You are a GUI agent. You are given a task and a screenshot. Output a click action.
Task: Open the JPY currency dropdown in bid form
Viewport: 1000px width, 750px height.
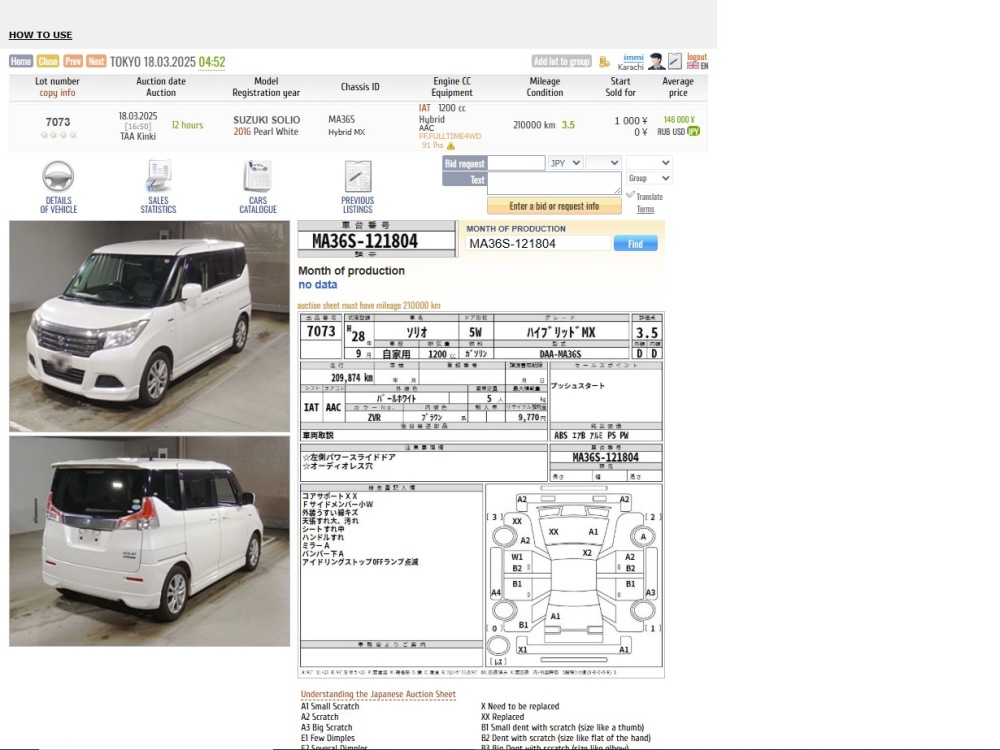point(565,163)
